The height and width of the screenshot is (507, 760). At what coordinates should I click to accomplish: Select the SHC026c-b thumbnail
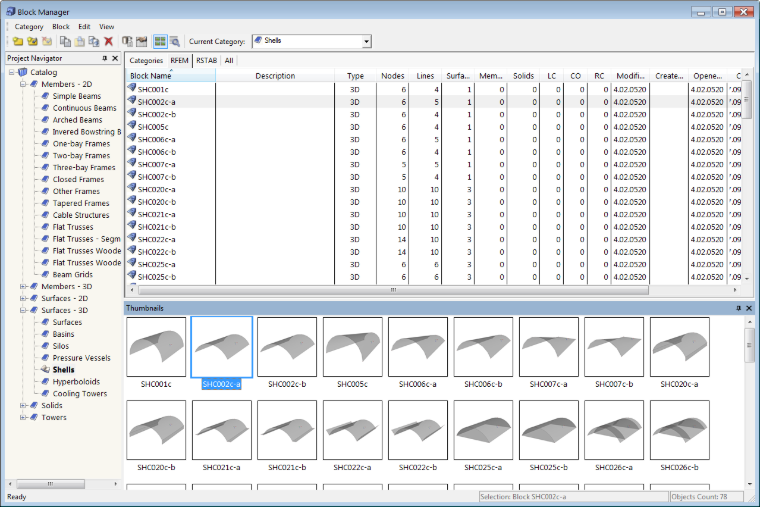click(680, 430)
